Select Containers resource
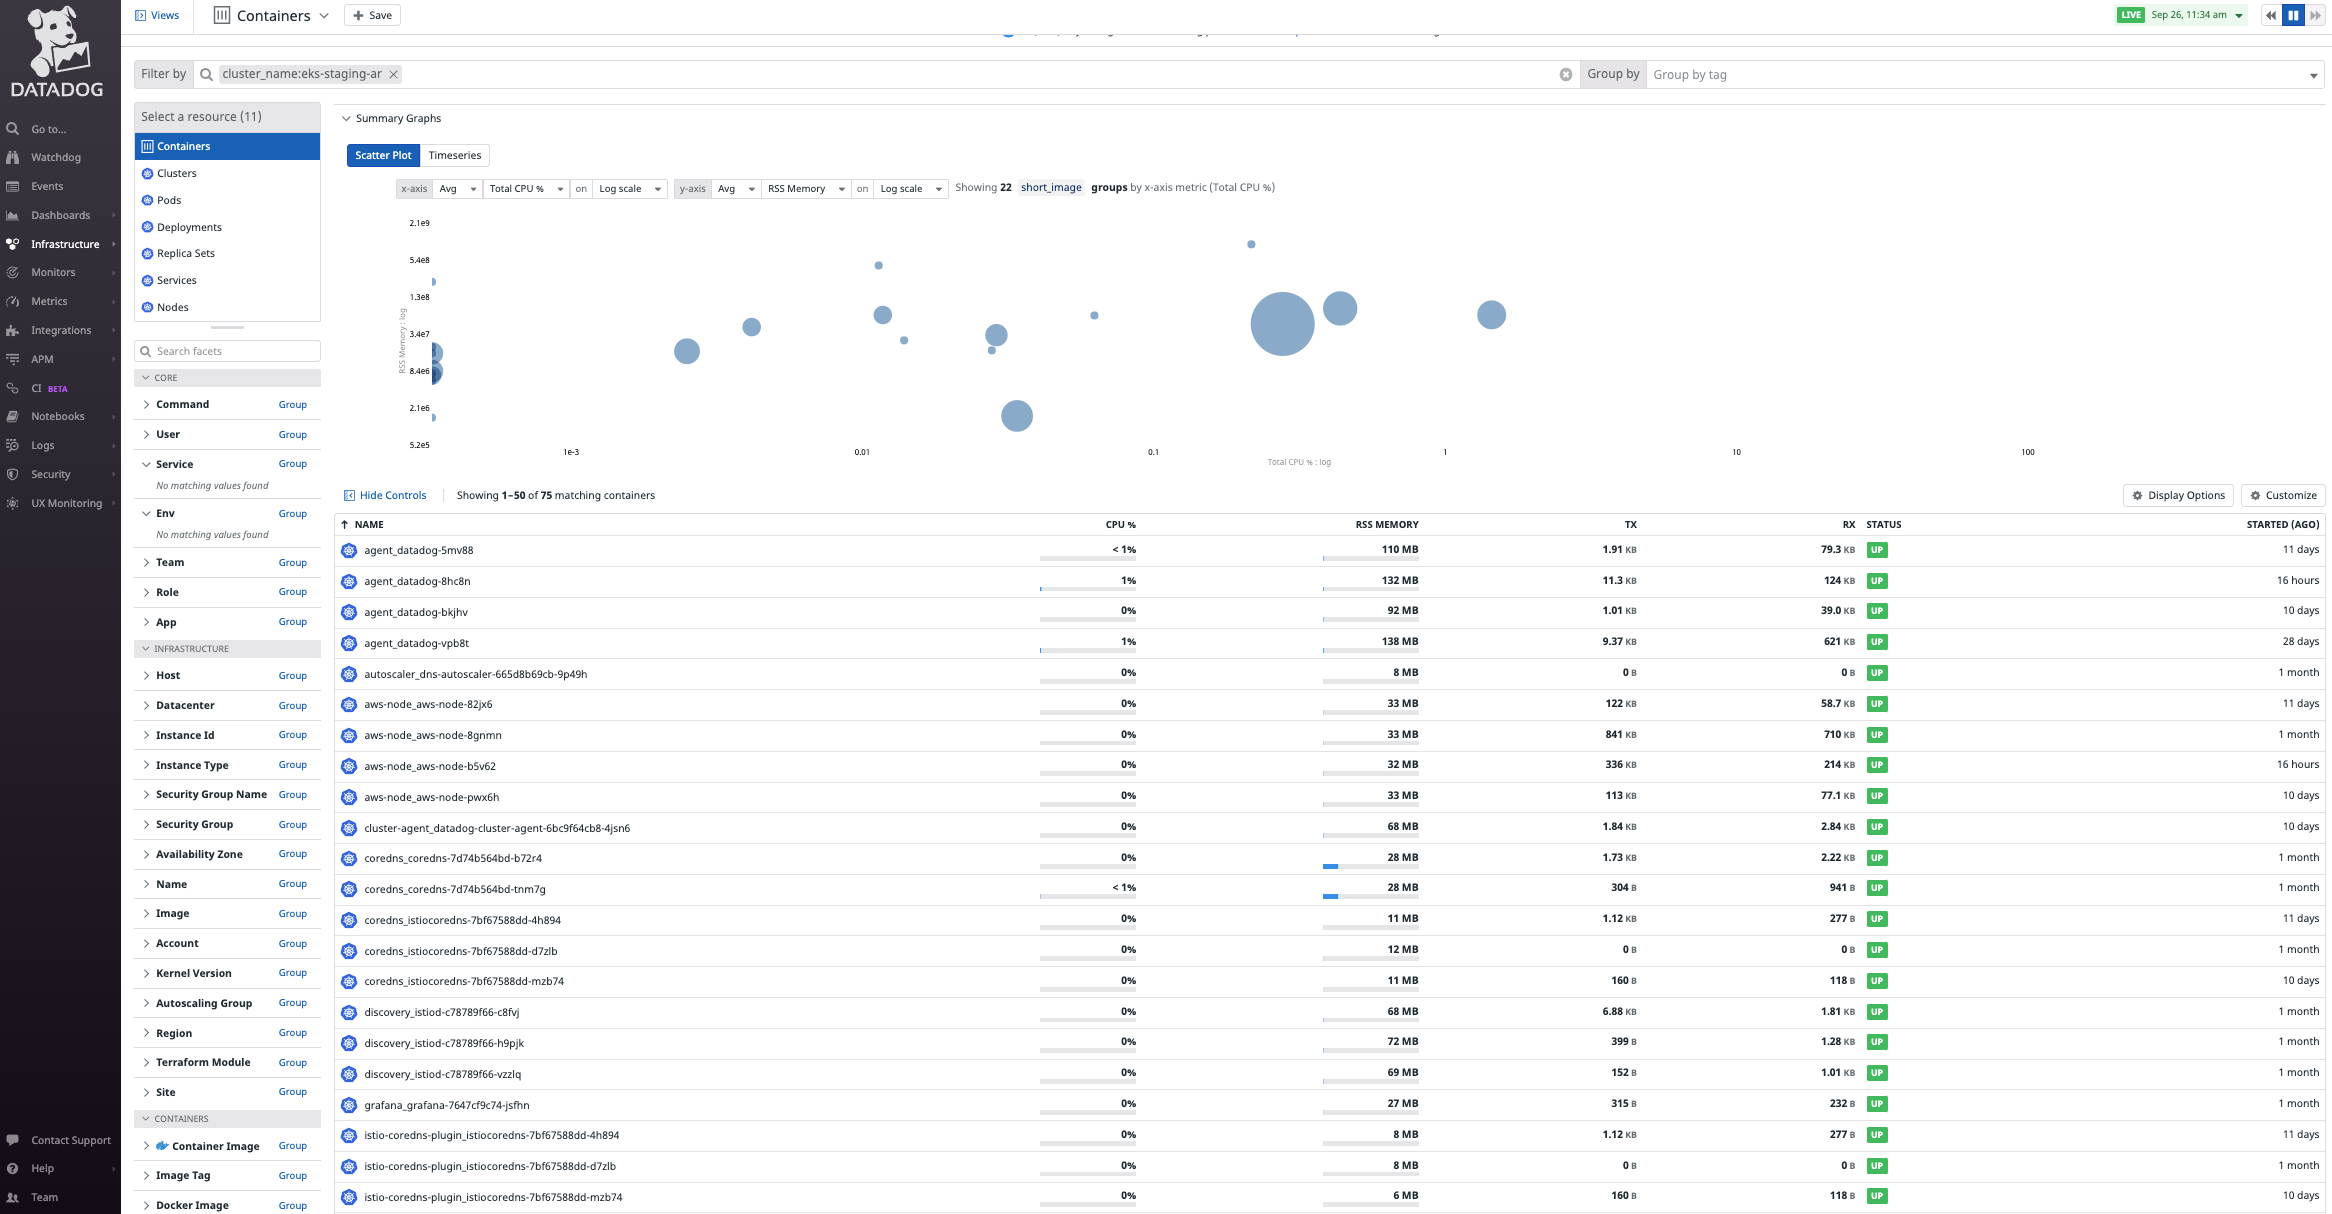Image resolution: width=2332 pixels, height=1214 pixels. click(227, 146)
